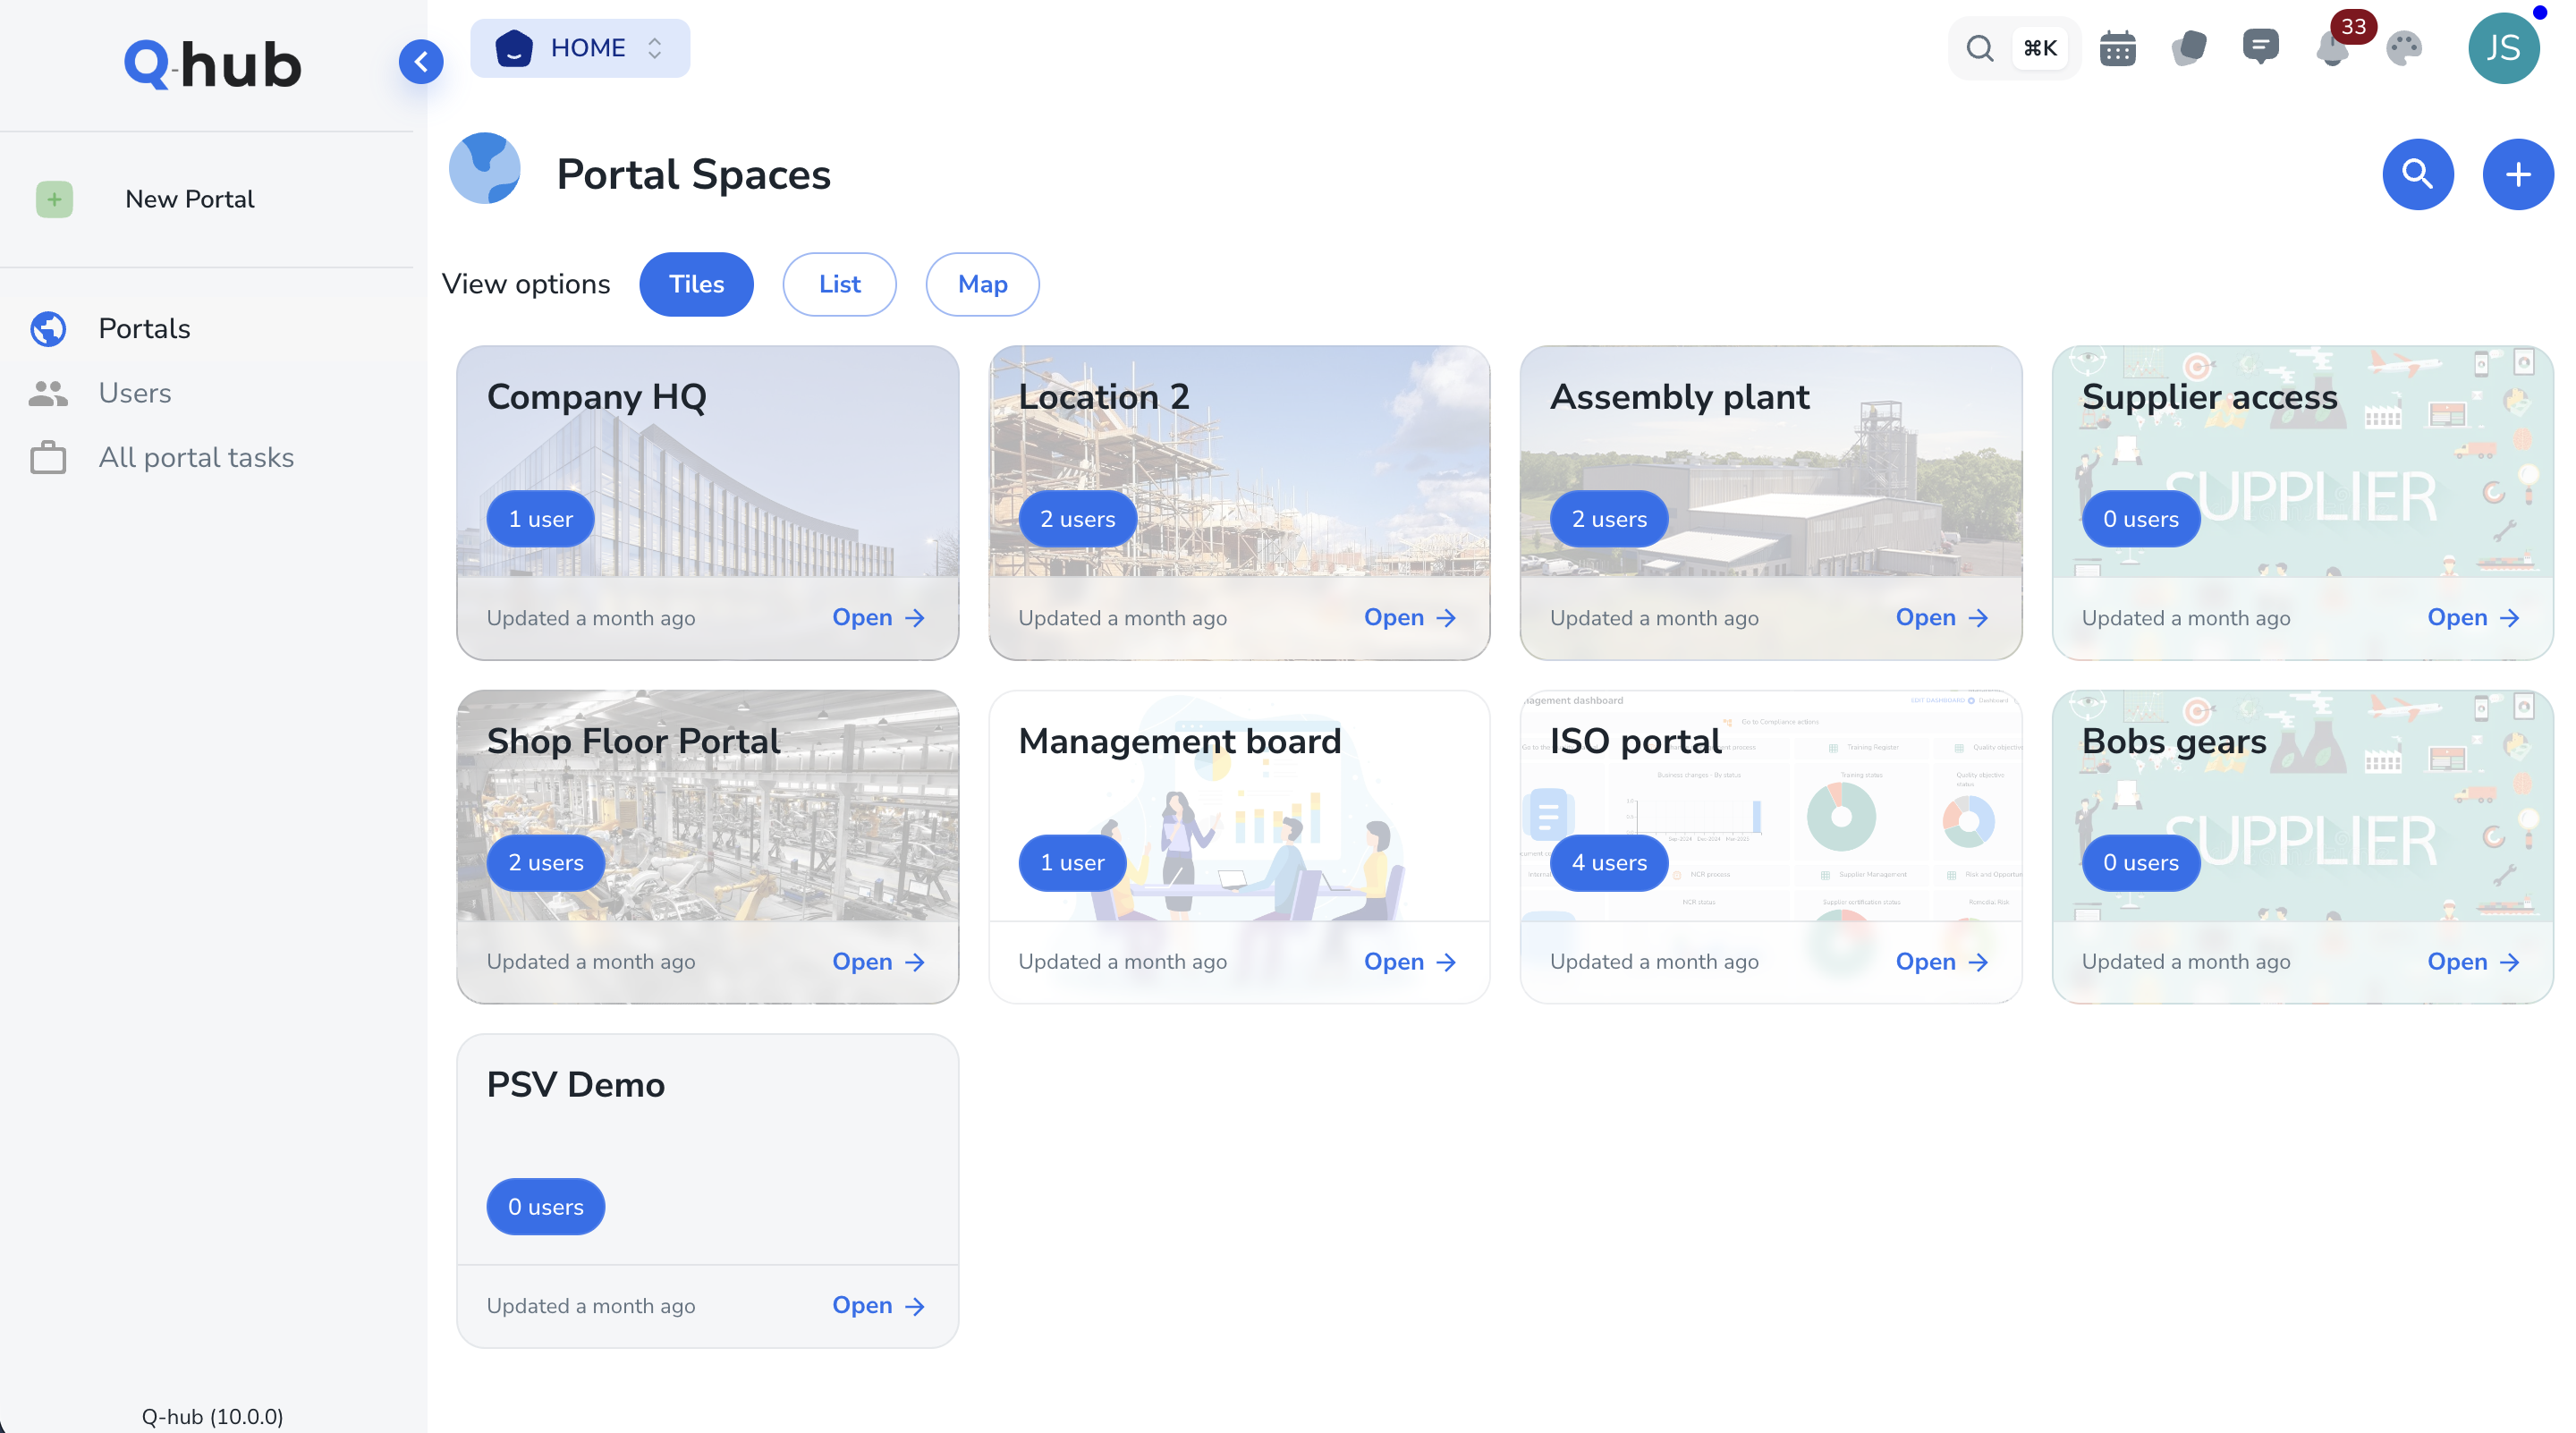Switch view to List
Image resolution: width=2576 pixels, height=1433 pixels.
tap(839, 284)
